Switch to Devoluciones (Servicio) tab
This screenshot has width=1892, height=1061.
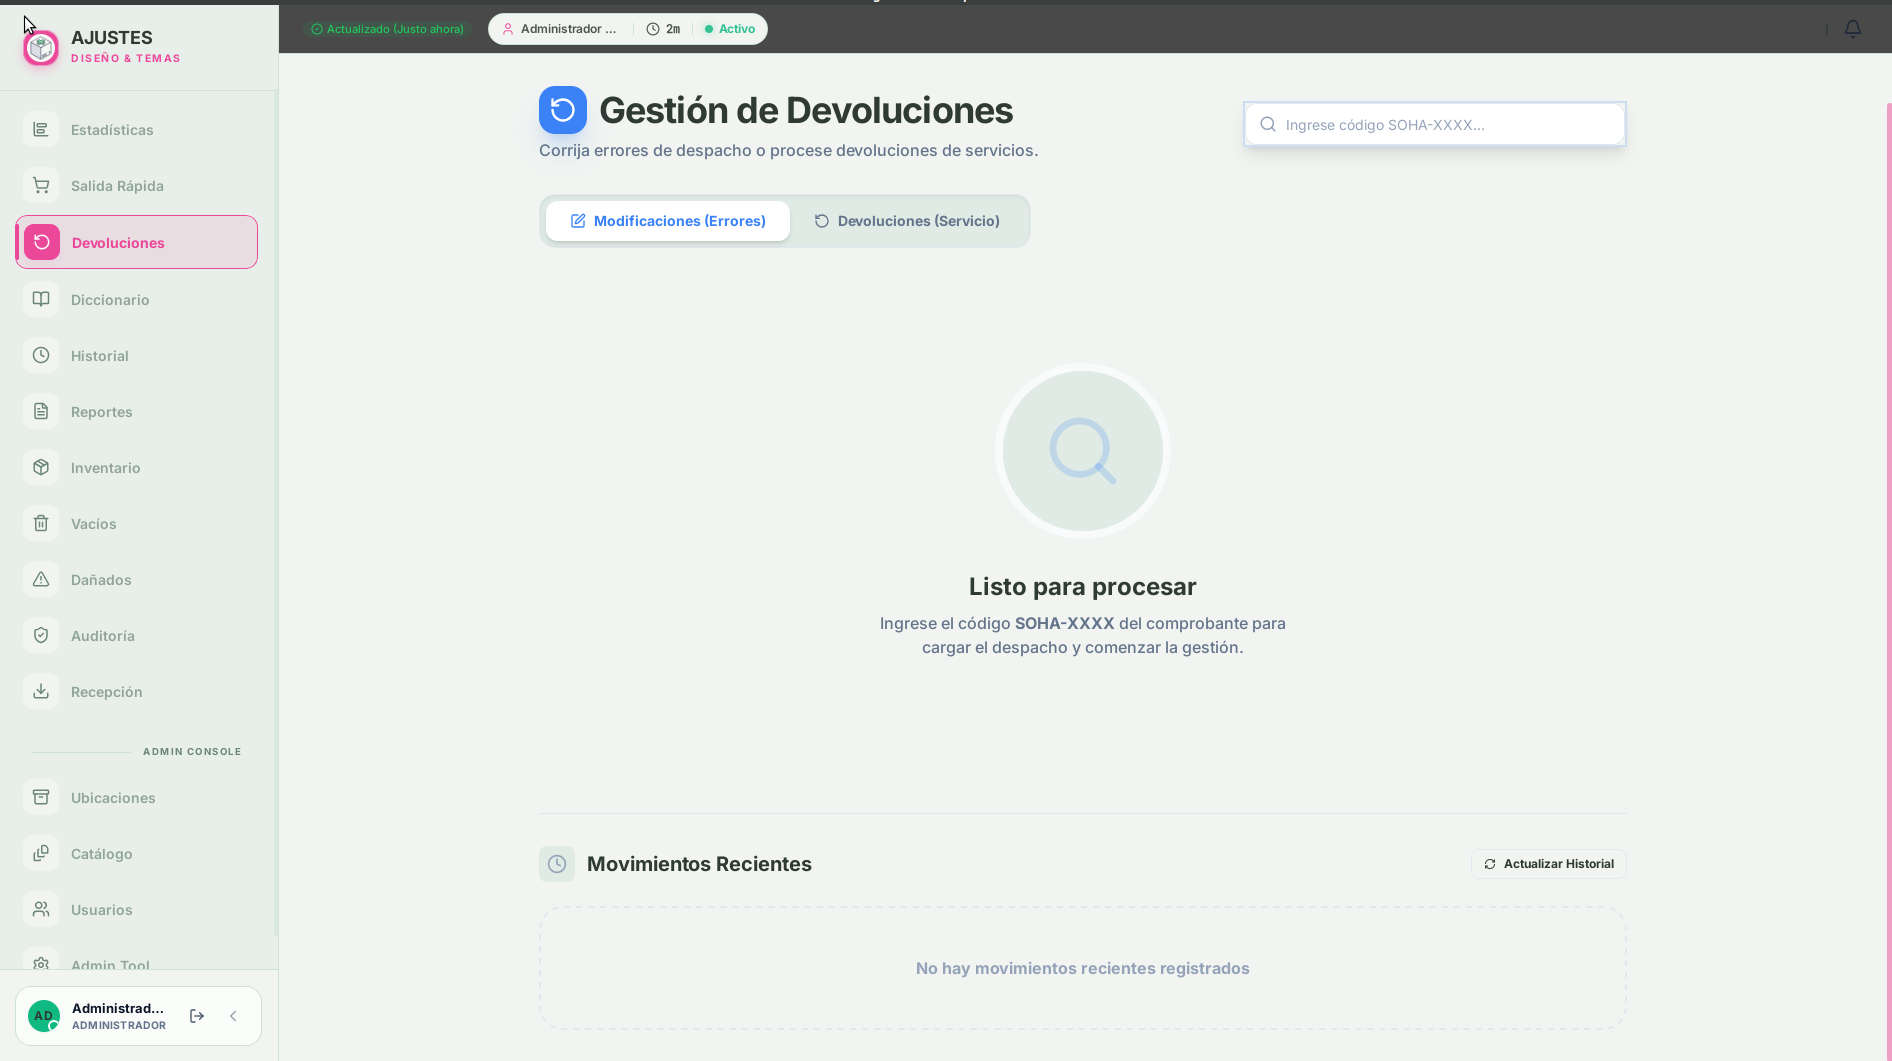pos(907,221)
